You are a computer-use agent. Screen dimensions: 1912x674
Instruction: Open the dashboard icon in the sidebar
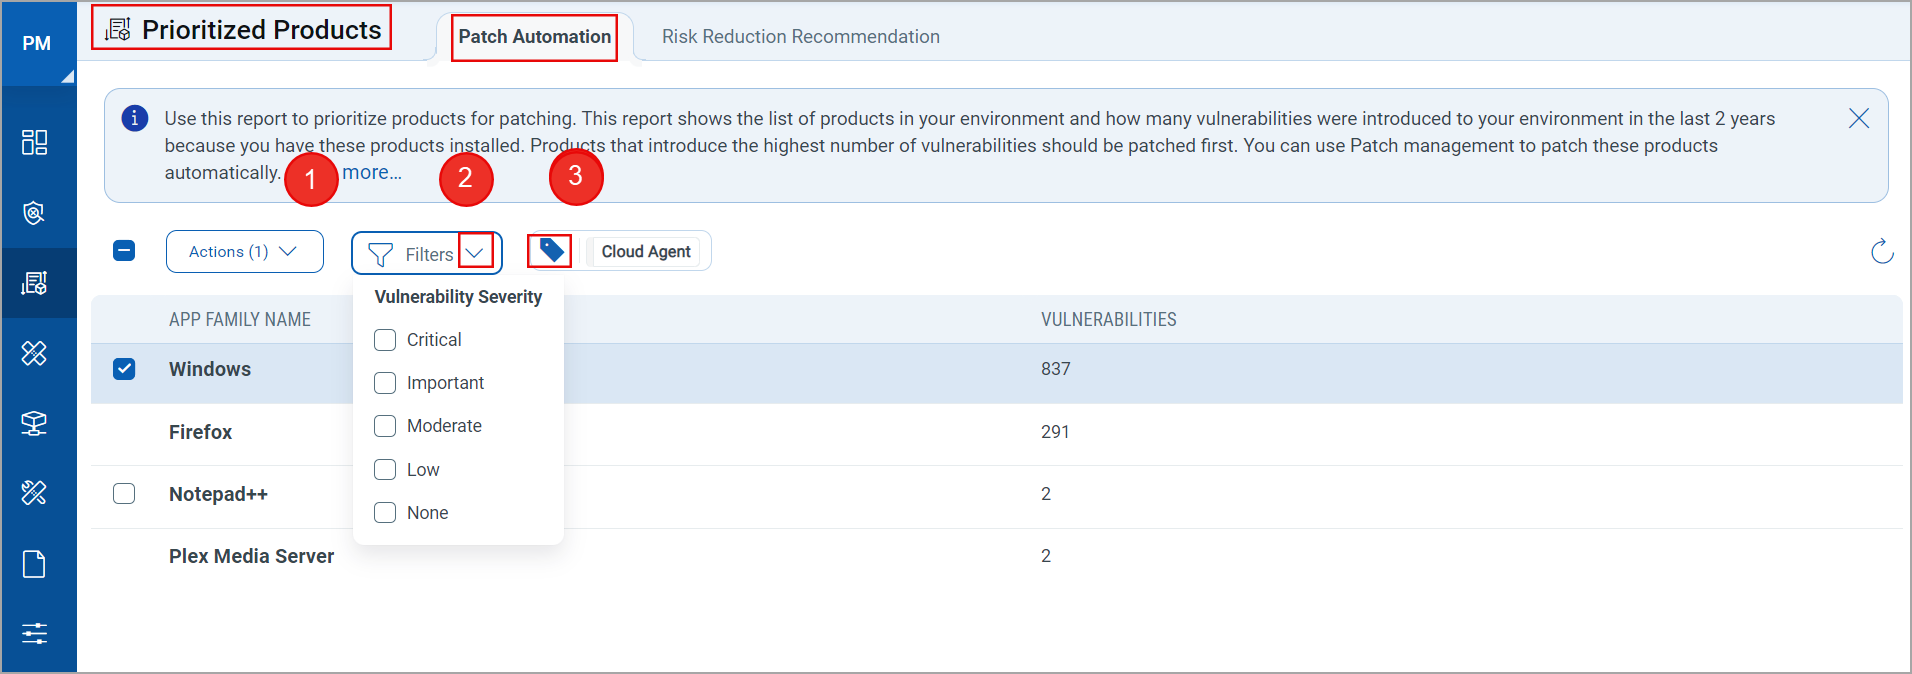point(34,142)
